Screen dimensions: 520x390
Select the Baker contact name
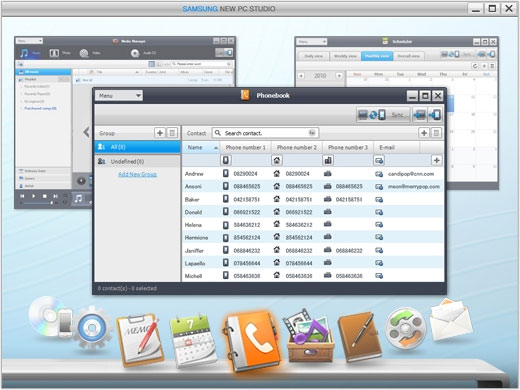click(192, 199)
